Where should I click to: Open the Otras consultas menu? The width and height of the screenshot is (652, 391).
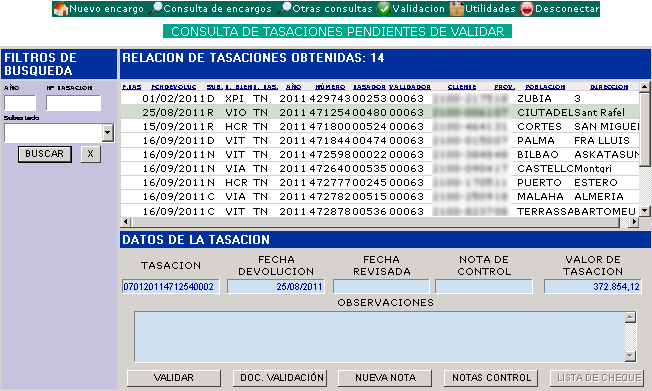point(333,9)
